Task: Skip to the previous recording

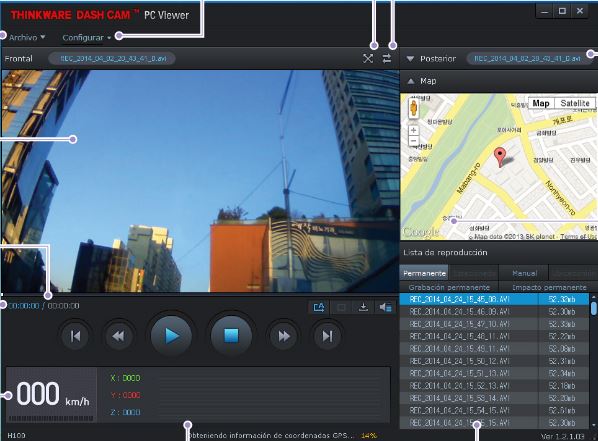Action: (x=76, y=336)
